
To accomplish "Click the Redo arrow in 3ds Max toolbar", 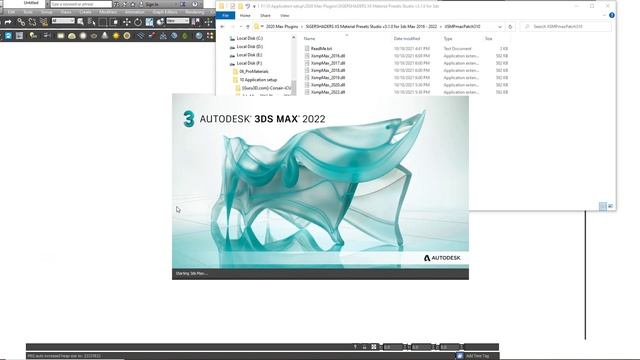I will (8, 22).
